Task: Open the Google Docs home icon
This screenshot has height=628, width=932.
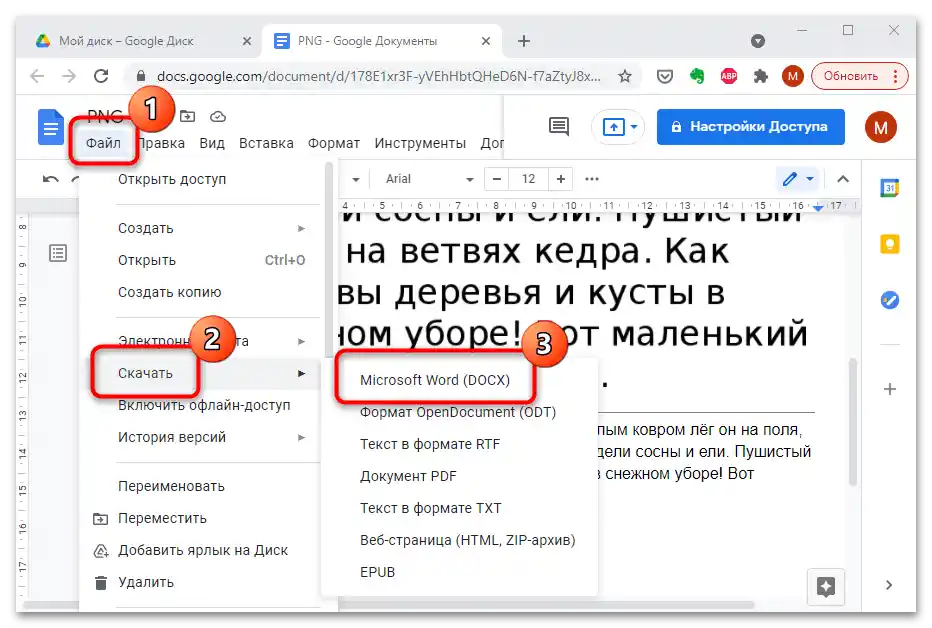Action: (51, 127)
